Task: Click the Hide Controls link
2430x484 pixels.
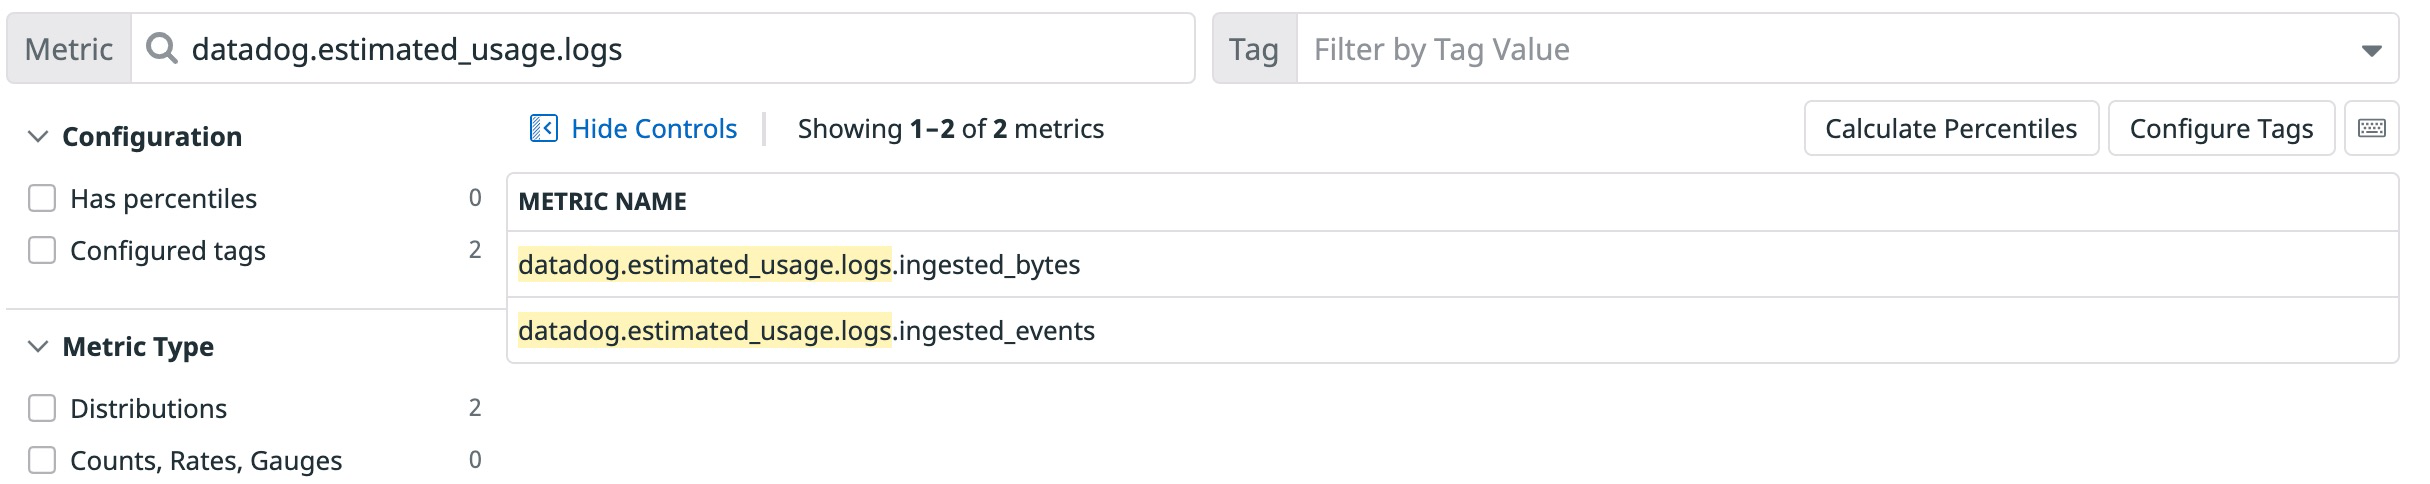Action: (654, 129)
